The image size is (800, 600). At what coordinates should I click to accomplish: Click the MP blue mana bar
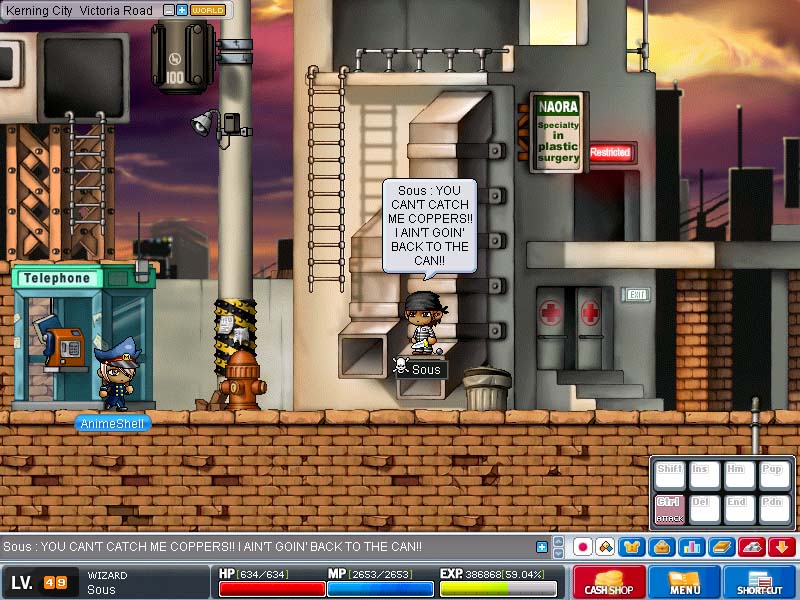coord(380,589)
